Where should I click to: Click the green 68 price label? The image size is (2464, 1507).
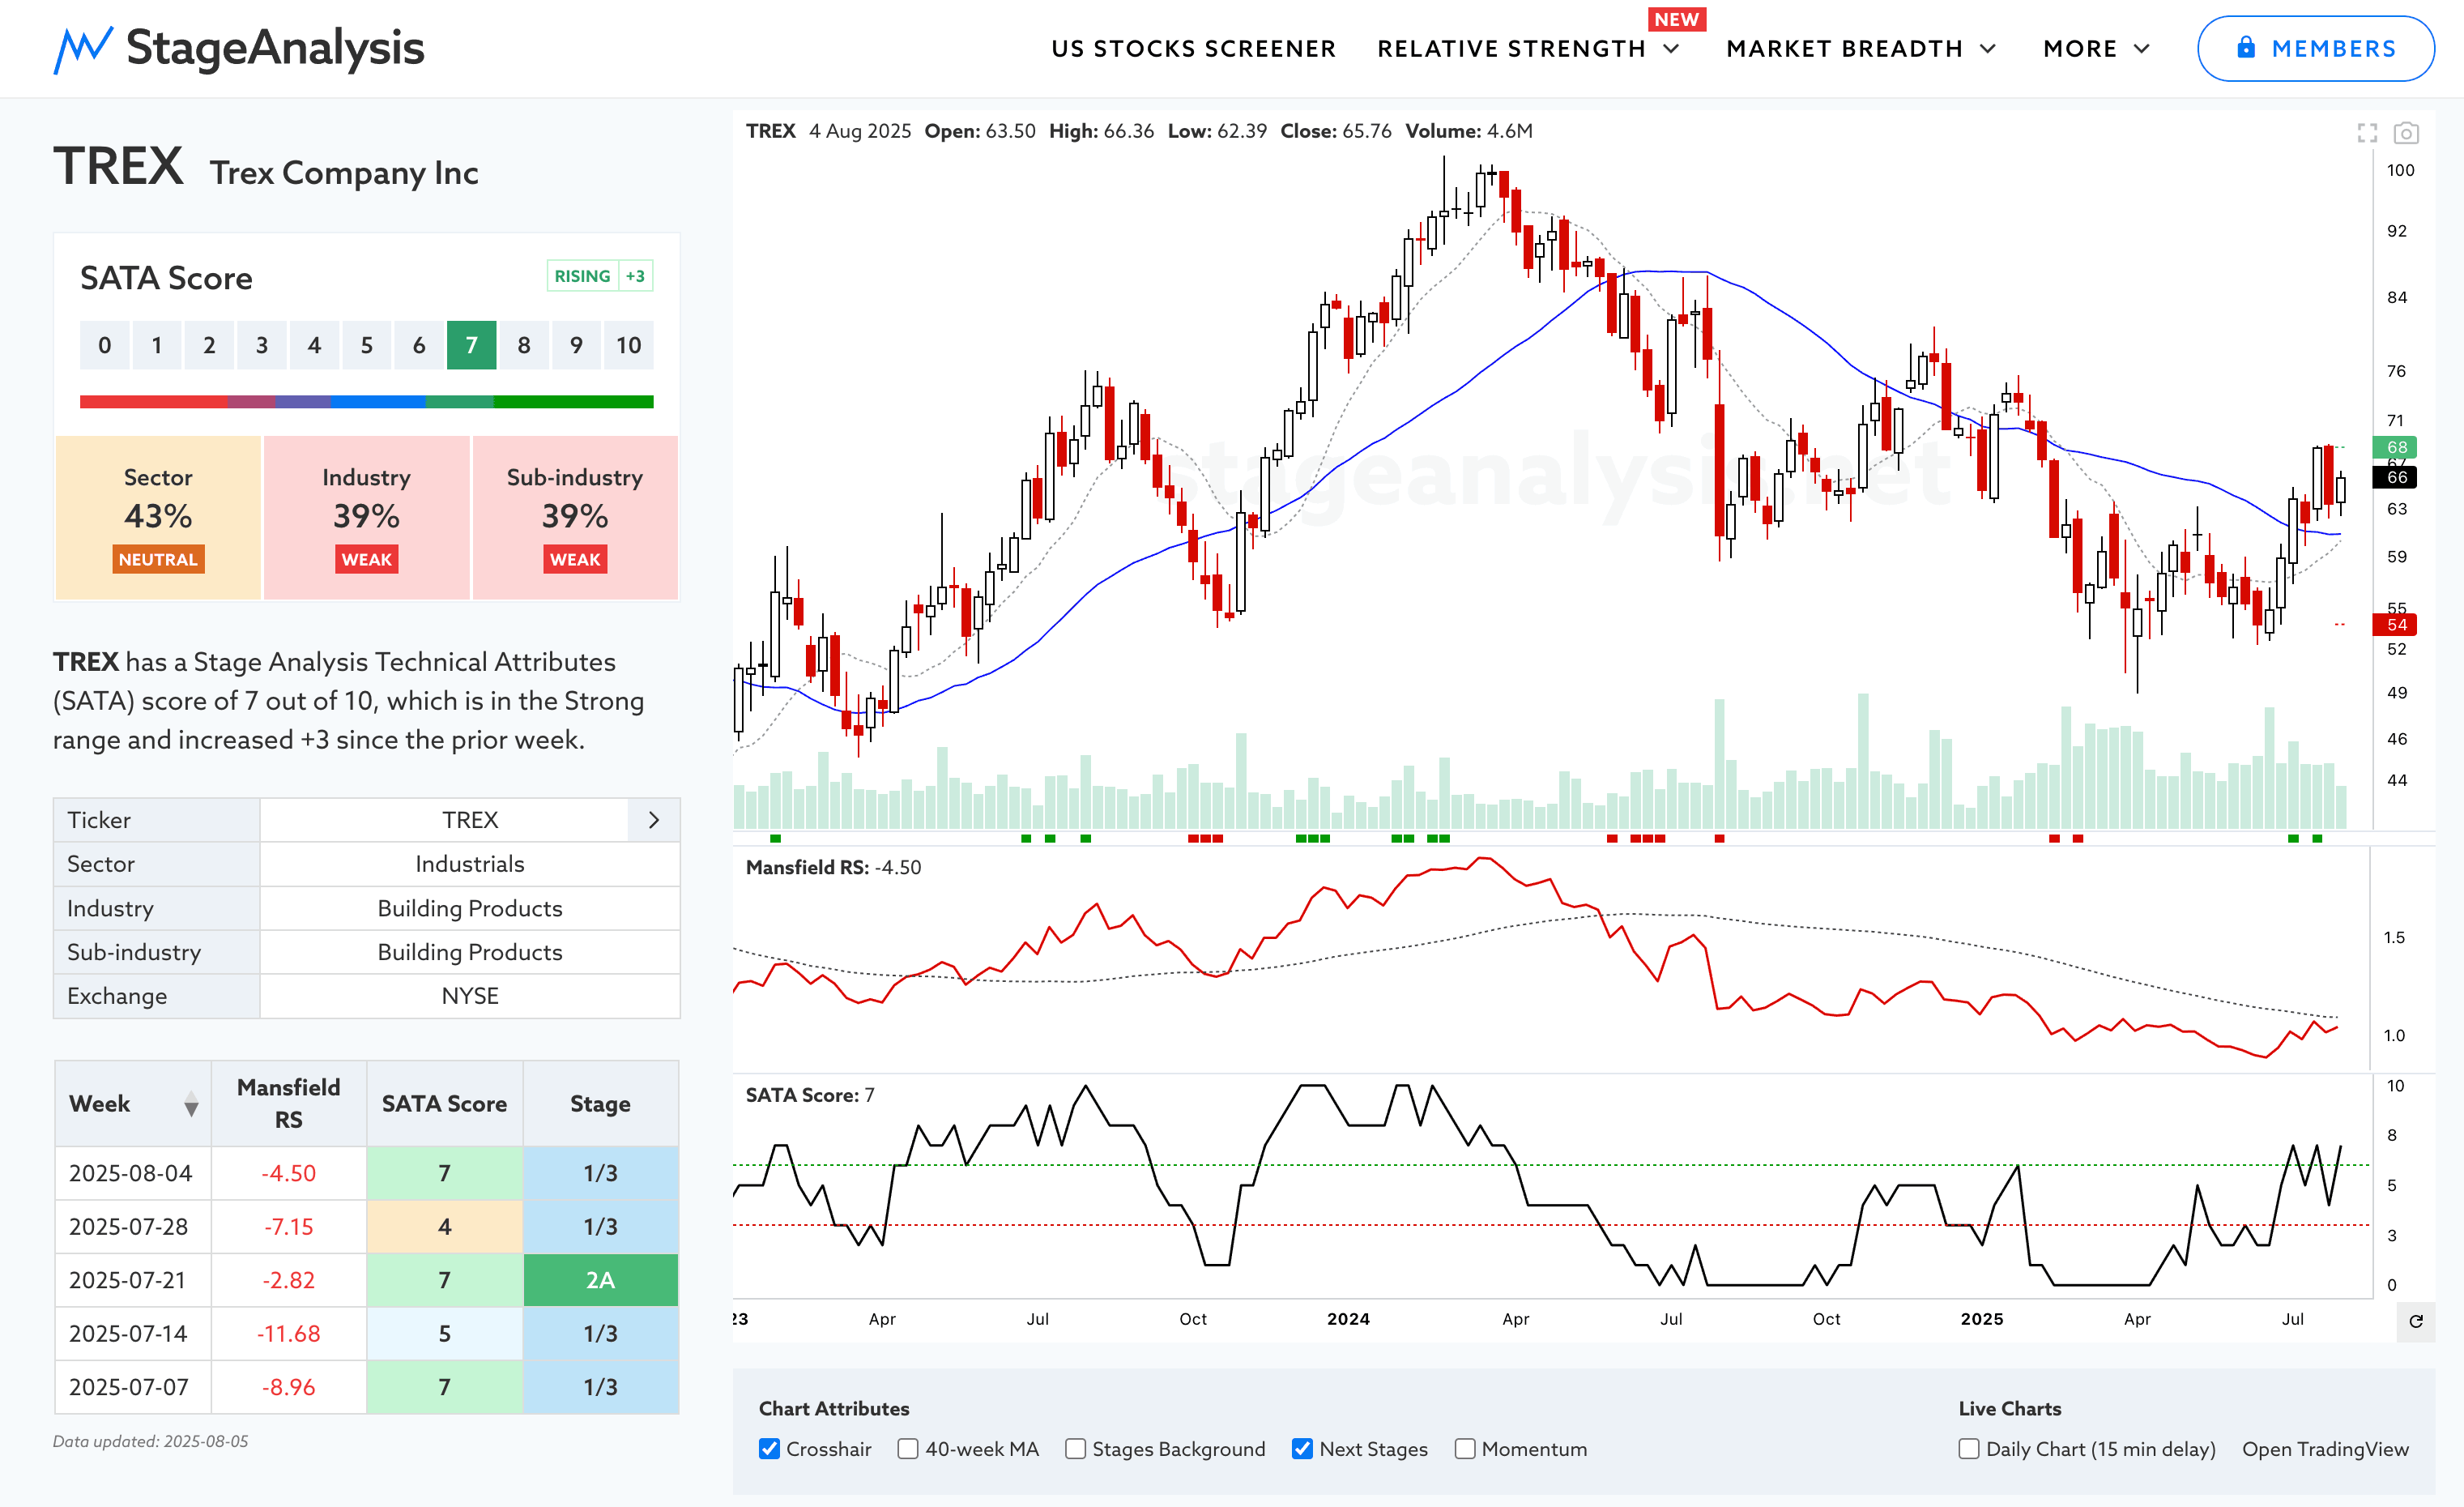pyautogui.click(x=2395, y=447)
